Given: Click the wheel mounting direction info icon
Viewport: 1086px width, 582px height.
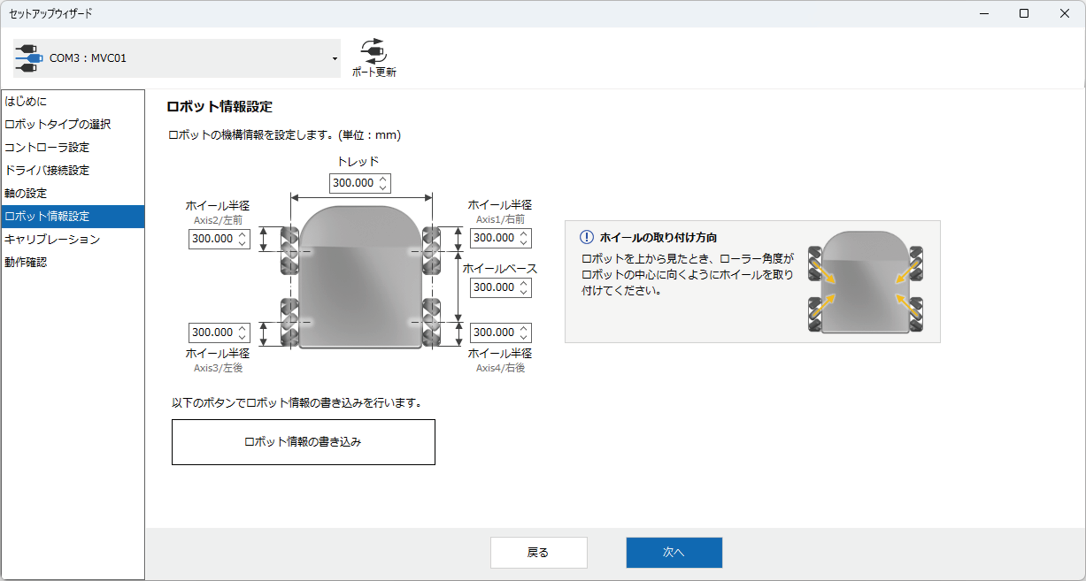Looking at the screenshot, I should [587, 237].
